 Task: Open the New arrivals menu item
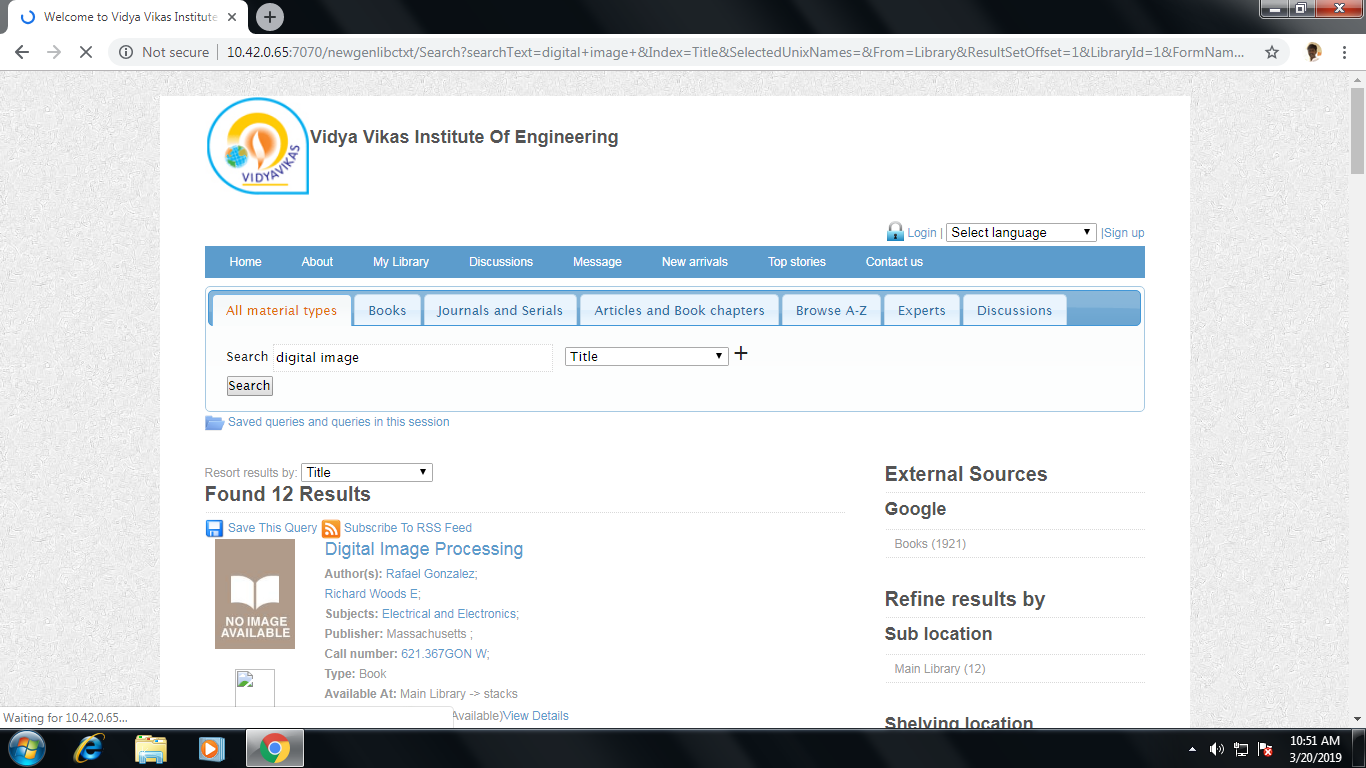694,262
